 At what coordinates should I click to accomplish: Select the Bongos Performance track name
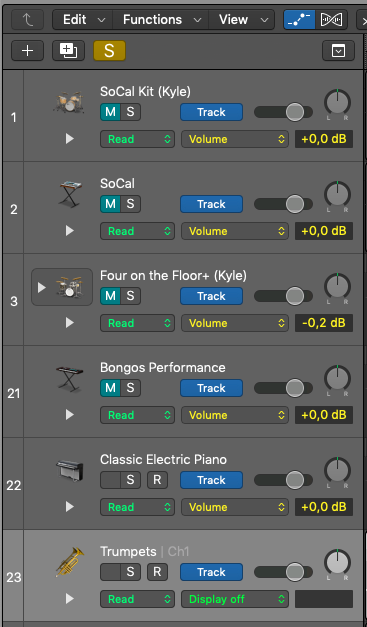tap(163, 367)
